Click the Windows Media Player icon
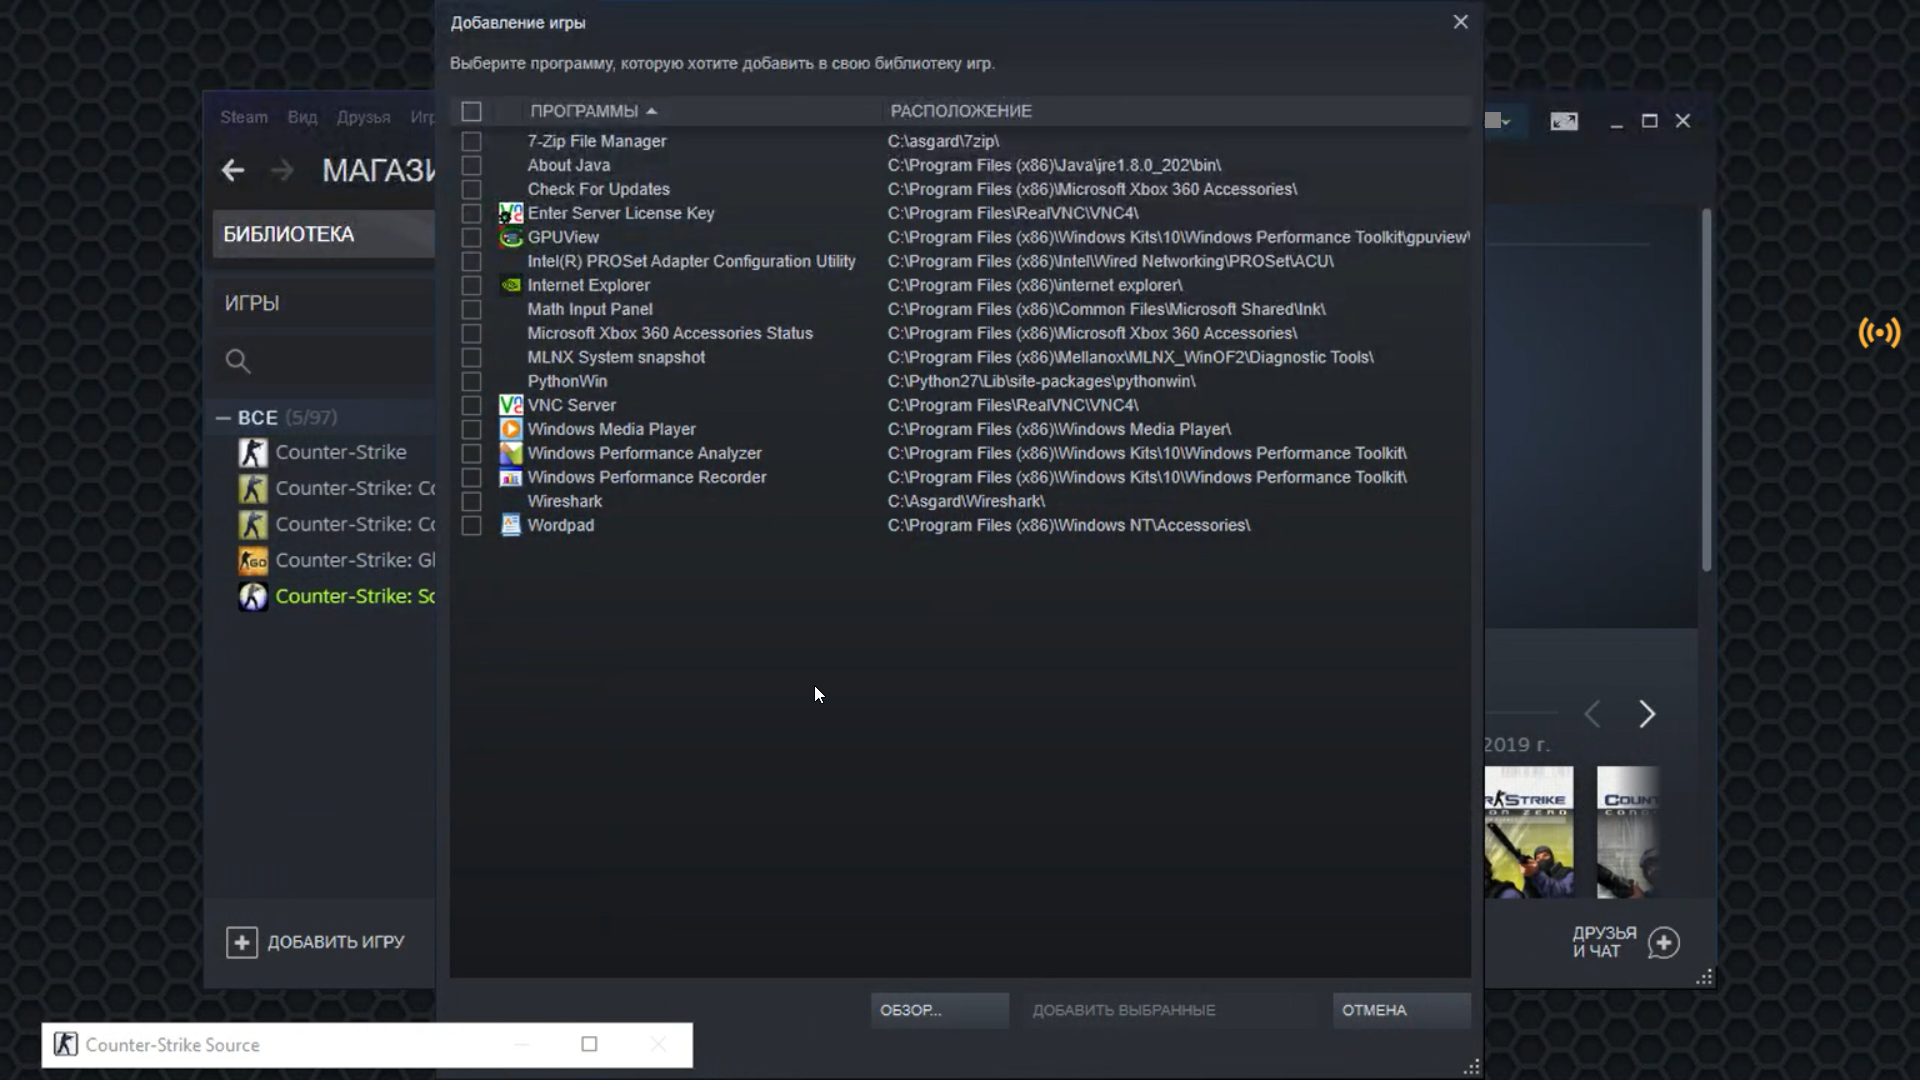Viewport: 1920px width, 1080px height. 510,429
